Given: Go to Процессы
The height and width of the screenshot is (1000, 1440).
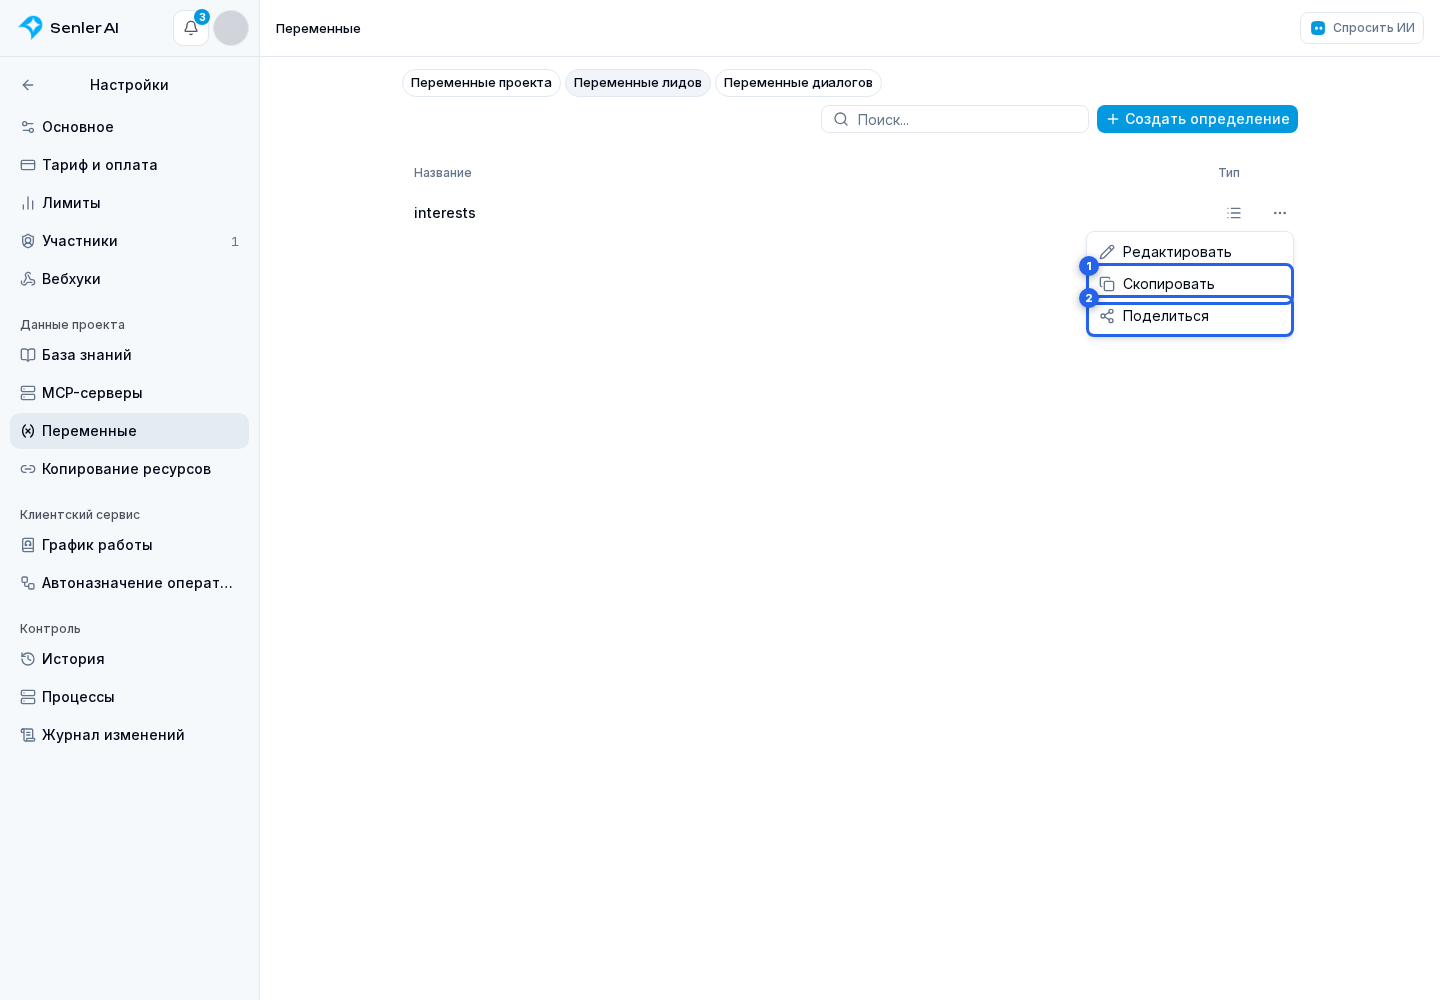Looking at the screenshot, I should click(x=129, y=697).
